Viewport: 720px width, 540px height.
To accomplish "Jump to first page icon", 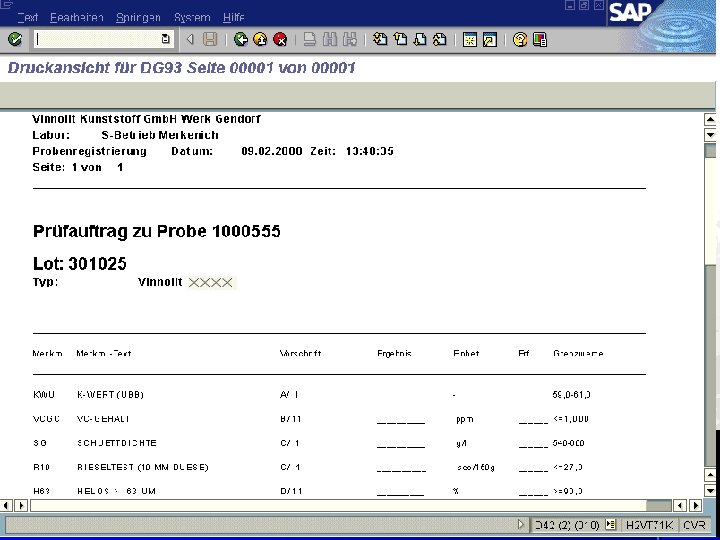I will coord(380,39).
